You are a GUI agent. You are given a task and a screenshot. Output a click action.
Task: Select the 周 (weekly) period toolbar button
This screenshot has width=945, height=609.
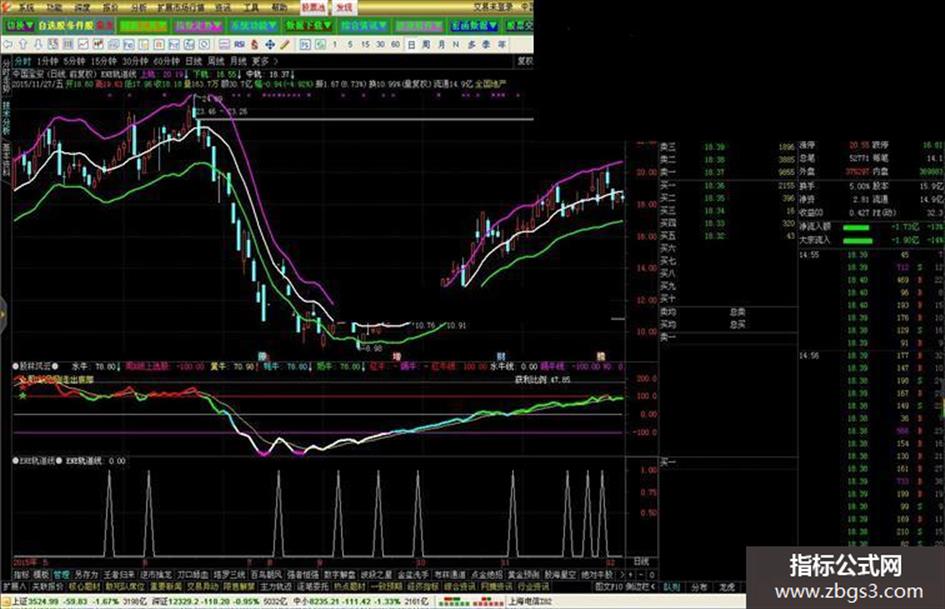pos(426,45)
